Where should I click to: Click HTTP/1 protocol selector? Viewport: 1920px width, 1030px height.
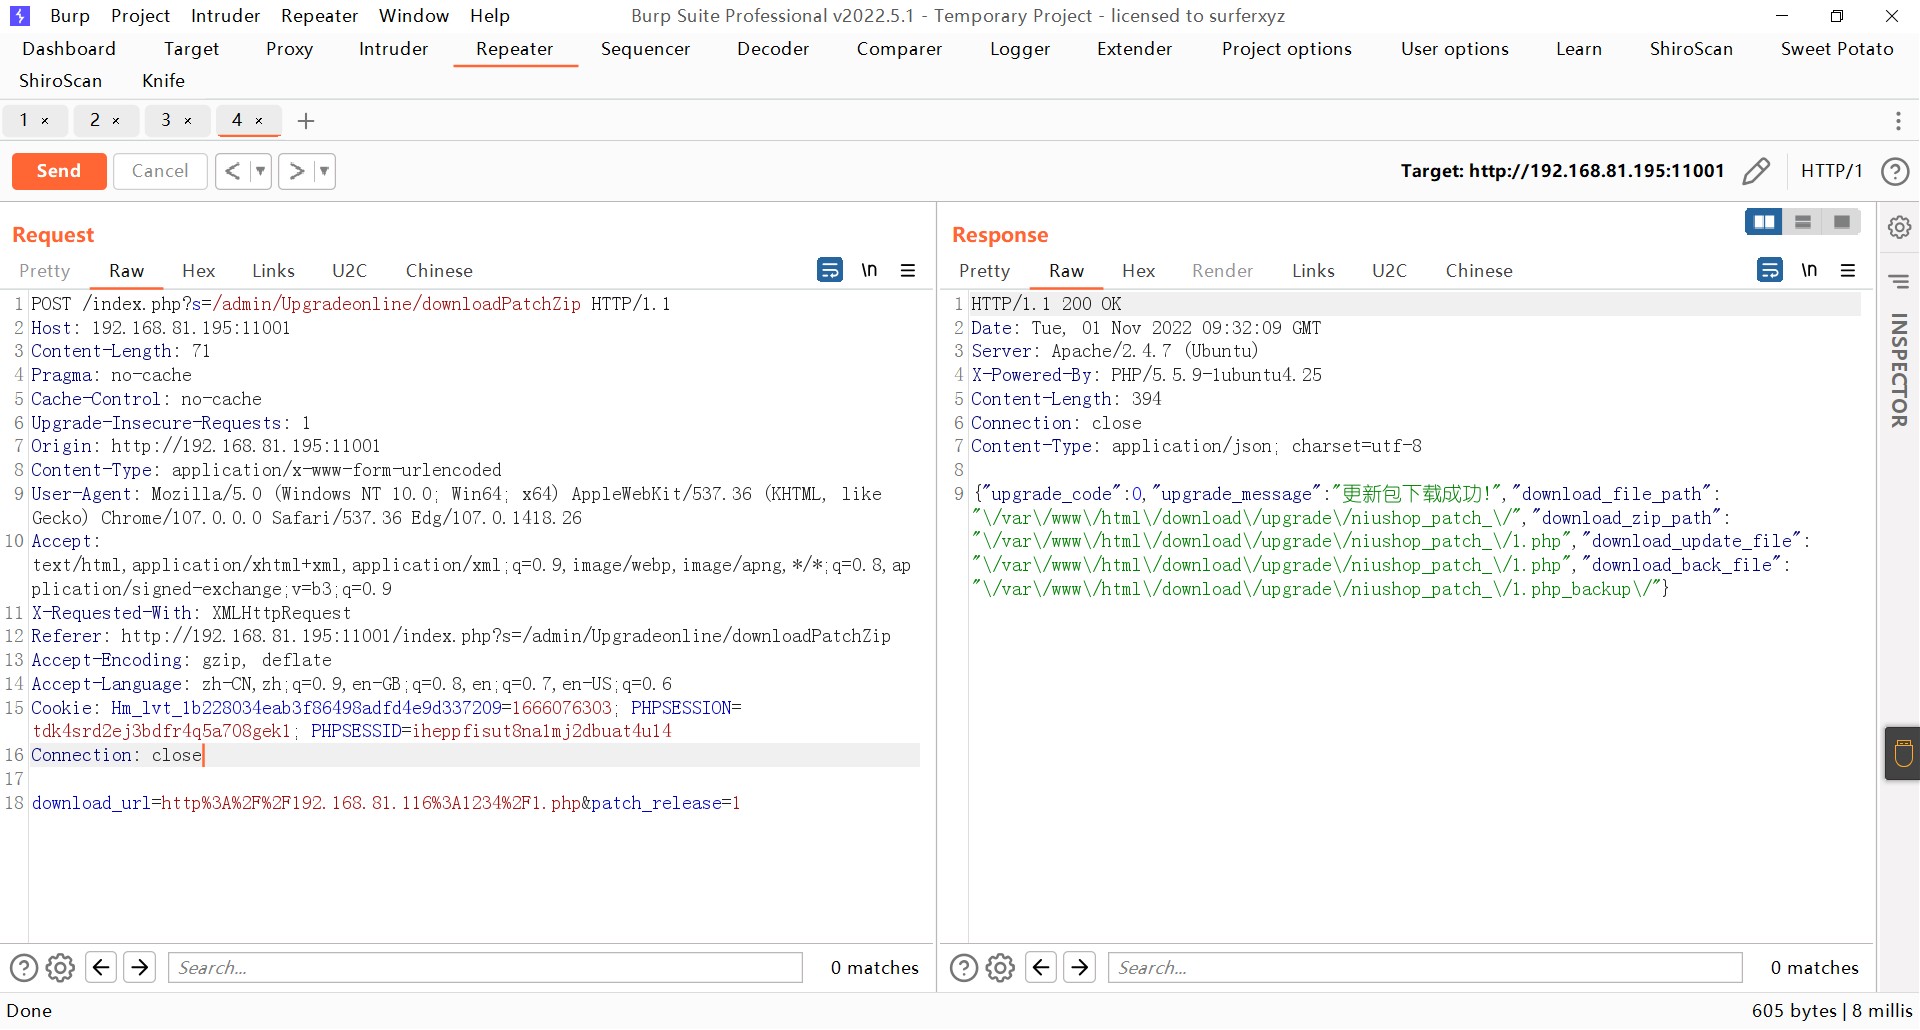pyautogui.click(x=1831, y=171)
